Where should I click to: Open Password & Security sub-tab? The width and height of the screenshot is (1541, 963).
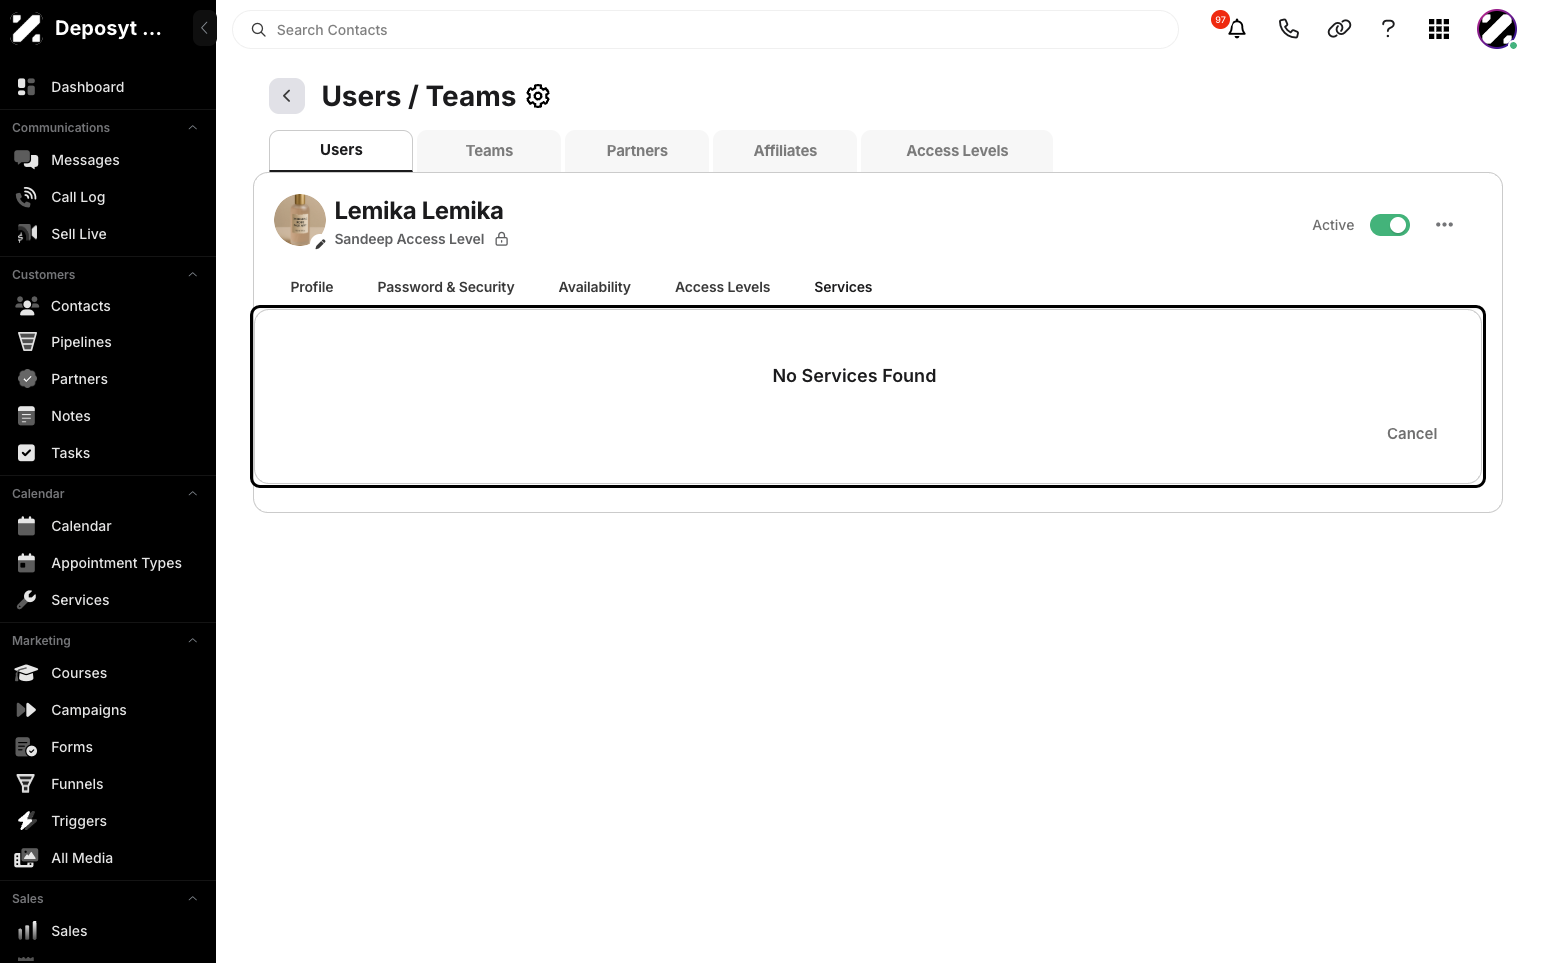446,287
